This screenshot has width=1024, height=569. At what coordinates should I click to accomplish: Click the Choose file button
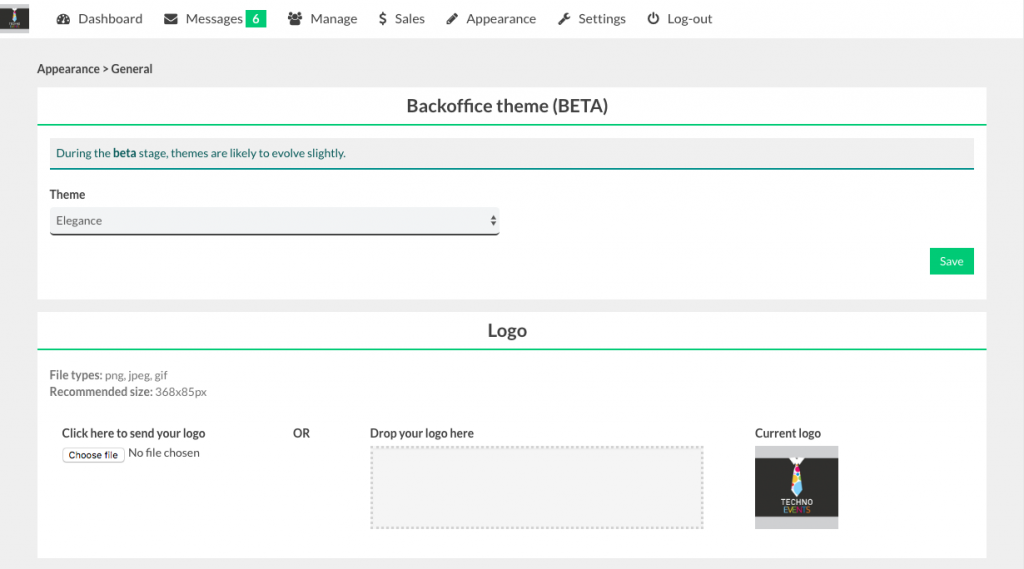(93, 455)
